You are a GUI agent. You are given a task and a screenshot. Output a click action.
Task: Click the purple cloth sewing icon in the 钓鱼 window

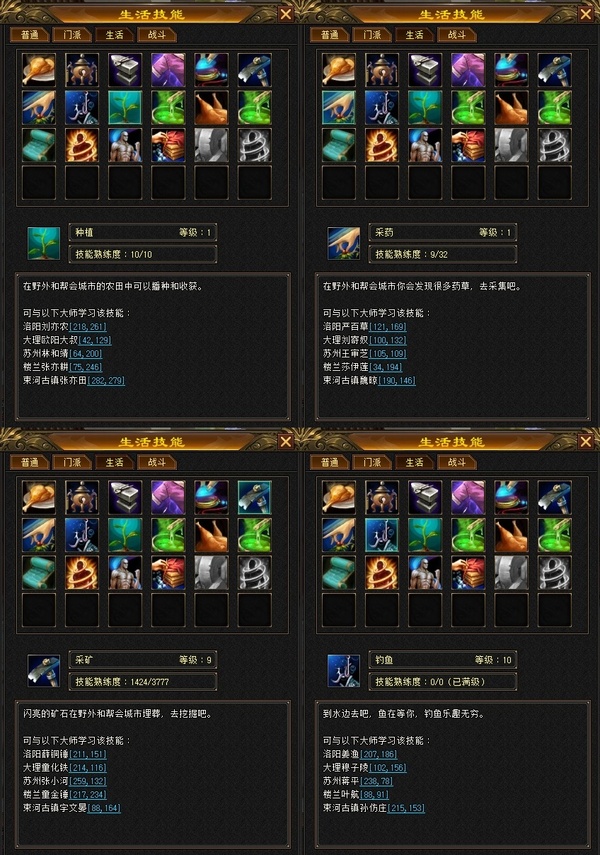click(x=468, y=497)
